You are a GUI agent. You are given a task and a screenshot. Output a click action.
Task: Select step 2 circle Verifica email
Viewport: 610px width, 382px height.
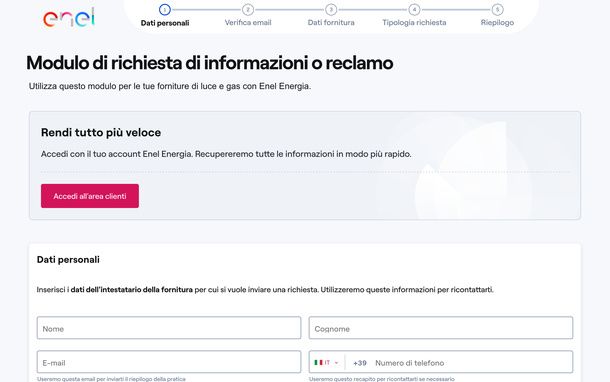pyautogui.click(x=248, y=9)
